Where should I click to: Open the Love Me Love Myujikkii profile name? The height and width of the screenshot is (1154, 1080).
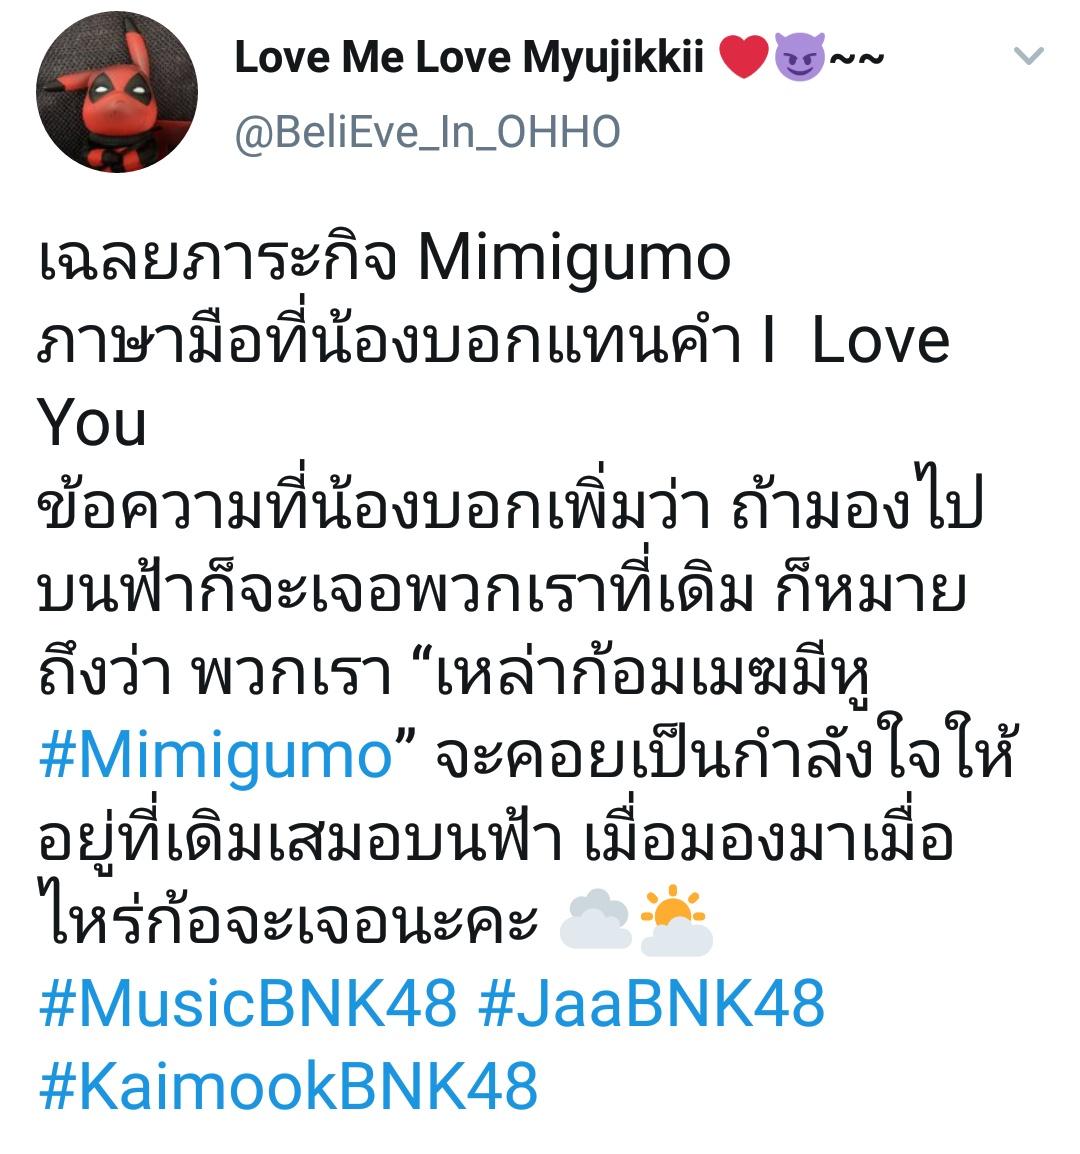[x=469, y=57]
